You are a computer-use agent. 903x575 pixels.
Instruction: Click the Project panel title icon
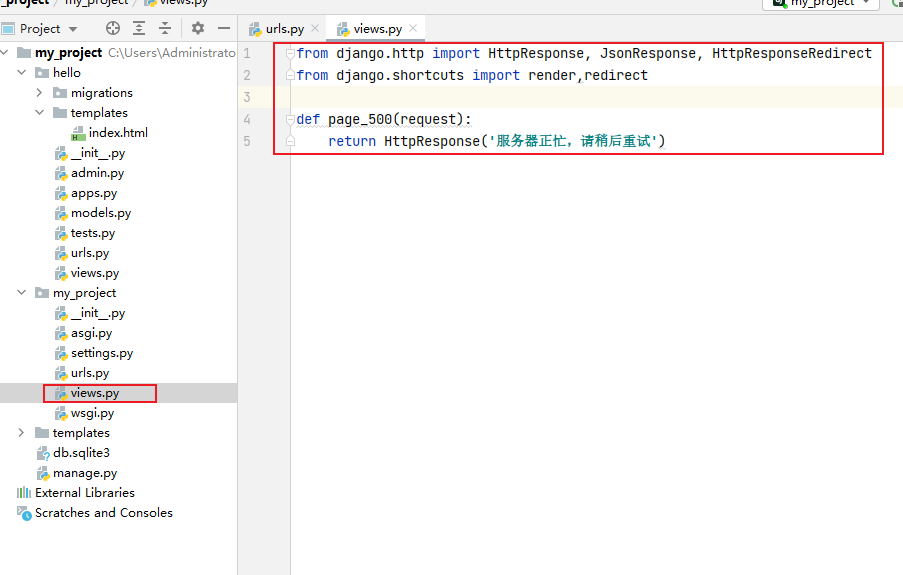pyautogui.click(x=8, y=29)
